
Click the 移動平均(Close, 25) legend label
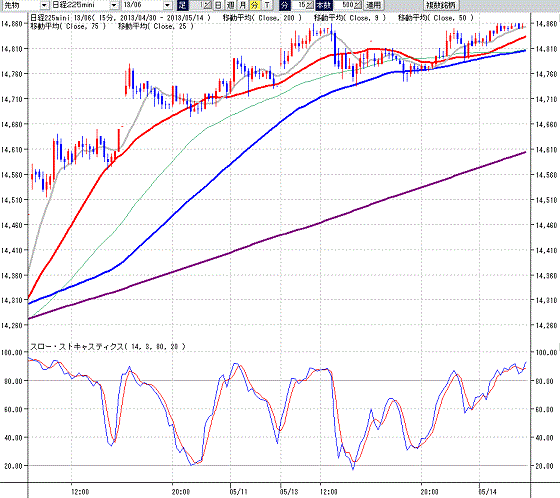click(156, 26)
